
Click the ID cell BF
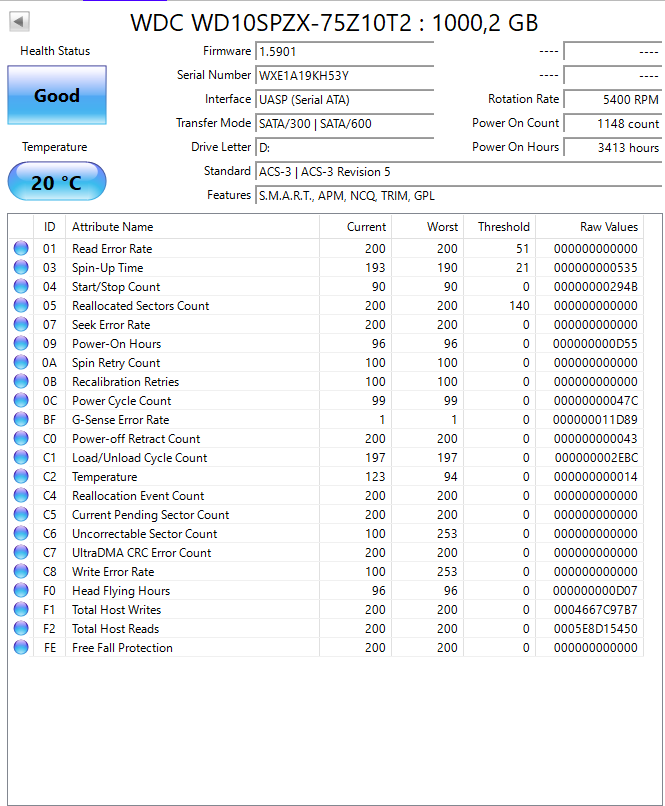coord(49,420)
